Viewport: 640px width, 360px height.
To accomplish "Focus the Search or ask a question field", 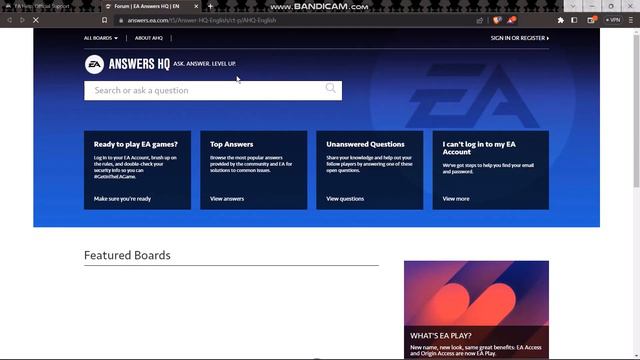I will [x=213, y=91].
